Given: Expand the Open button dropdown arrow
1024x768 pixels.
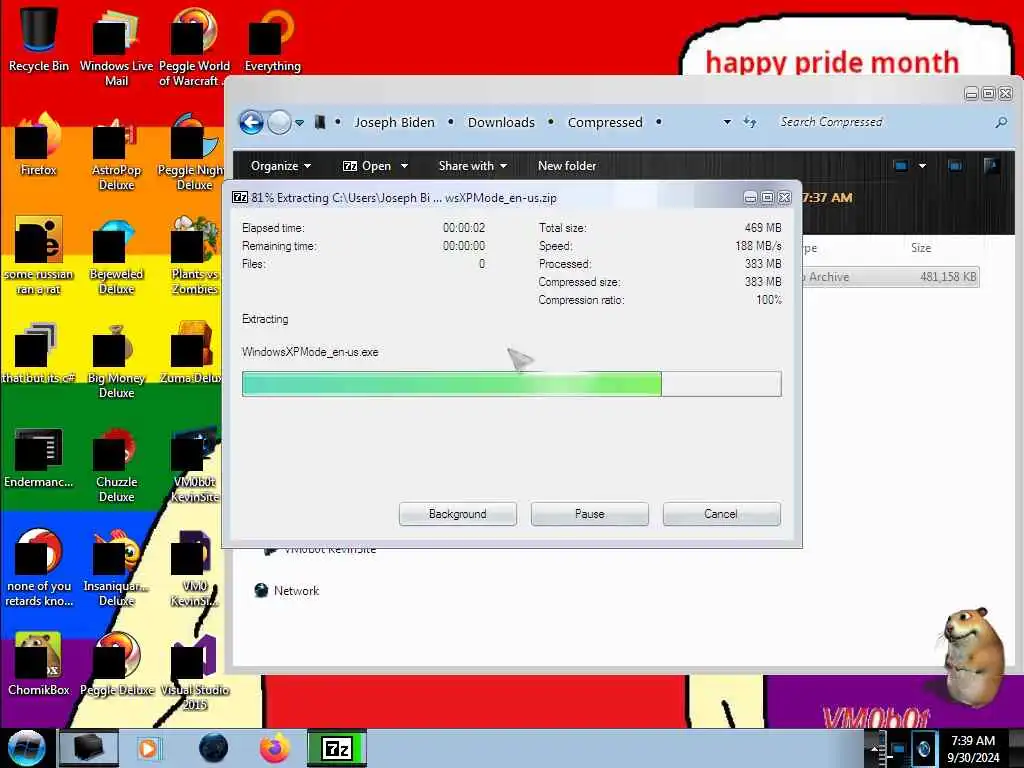Looking at the screenshot, I should coord(404,166).
